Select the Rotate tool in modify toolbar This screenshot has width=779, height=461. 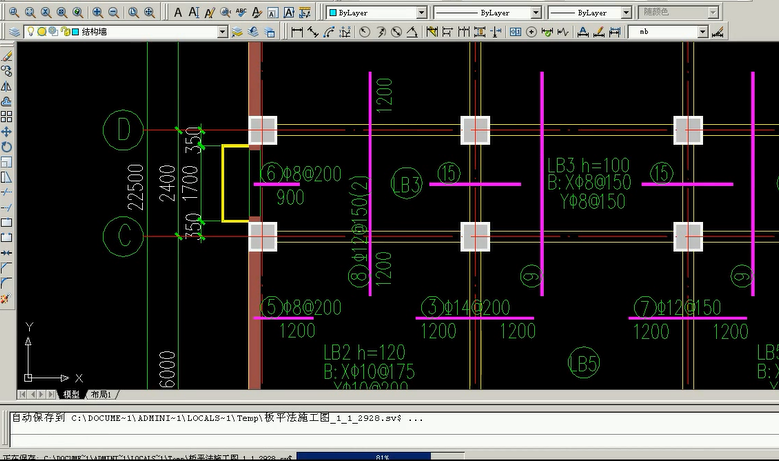click(7, 147)
